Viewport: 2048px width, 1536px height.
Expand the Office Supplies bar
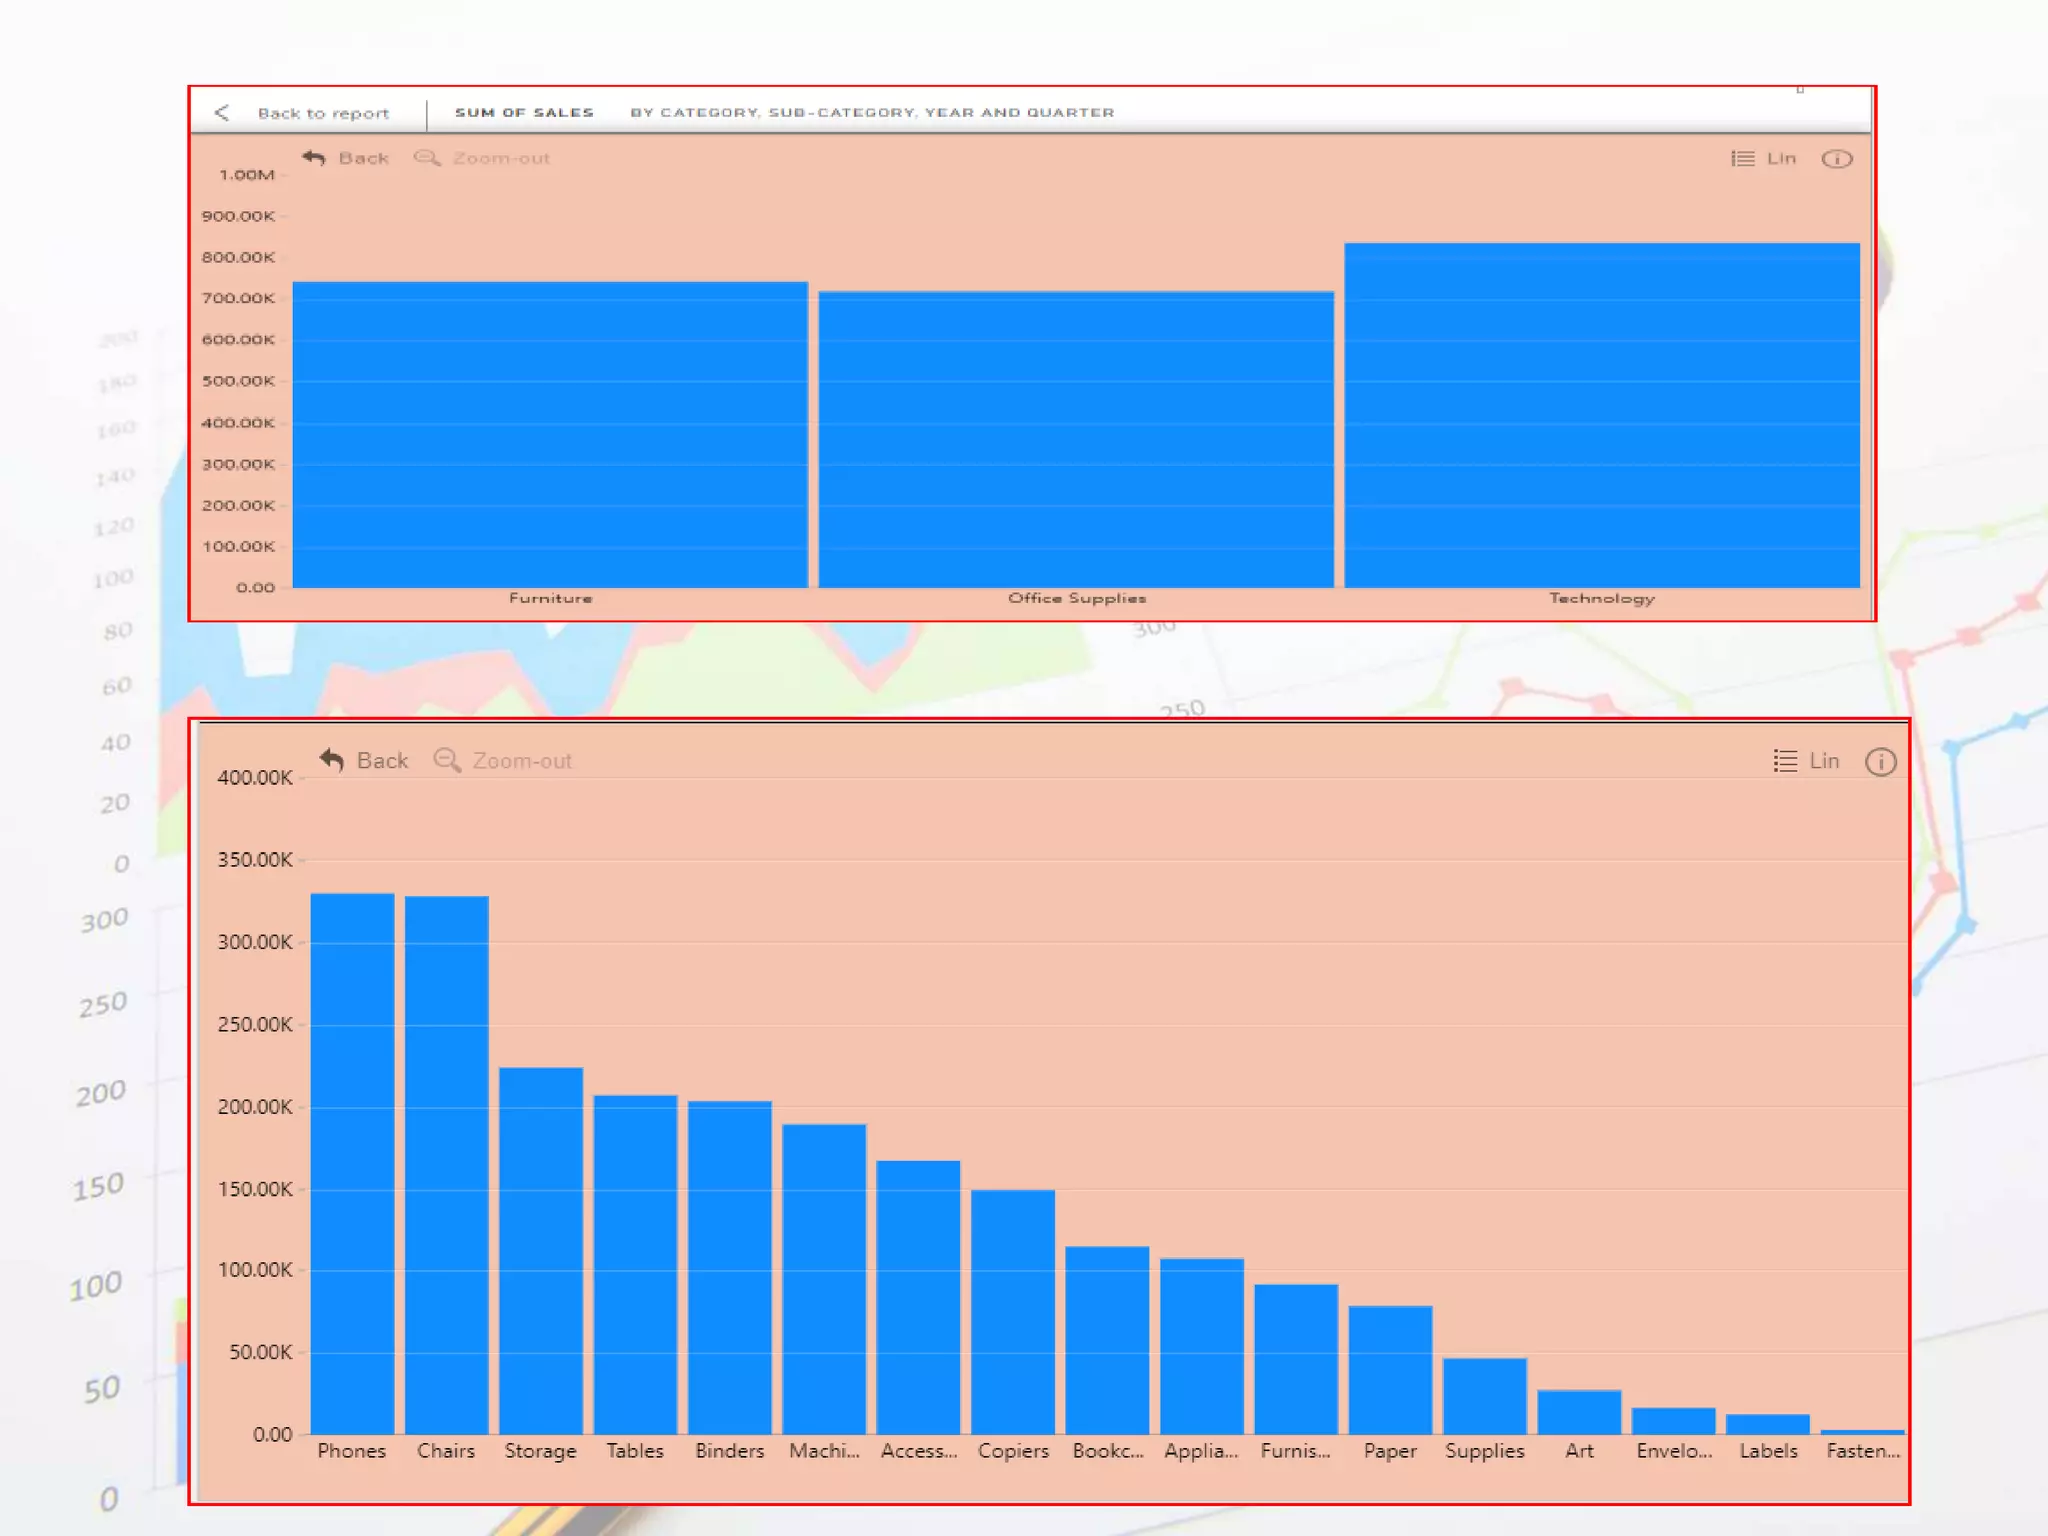tap(1076, 440)
